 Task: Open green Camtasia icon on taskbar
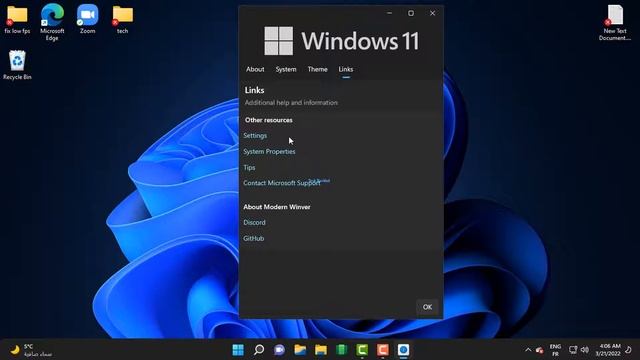pos(362,350)
